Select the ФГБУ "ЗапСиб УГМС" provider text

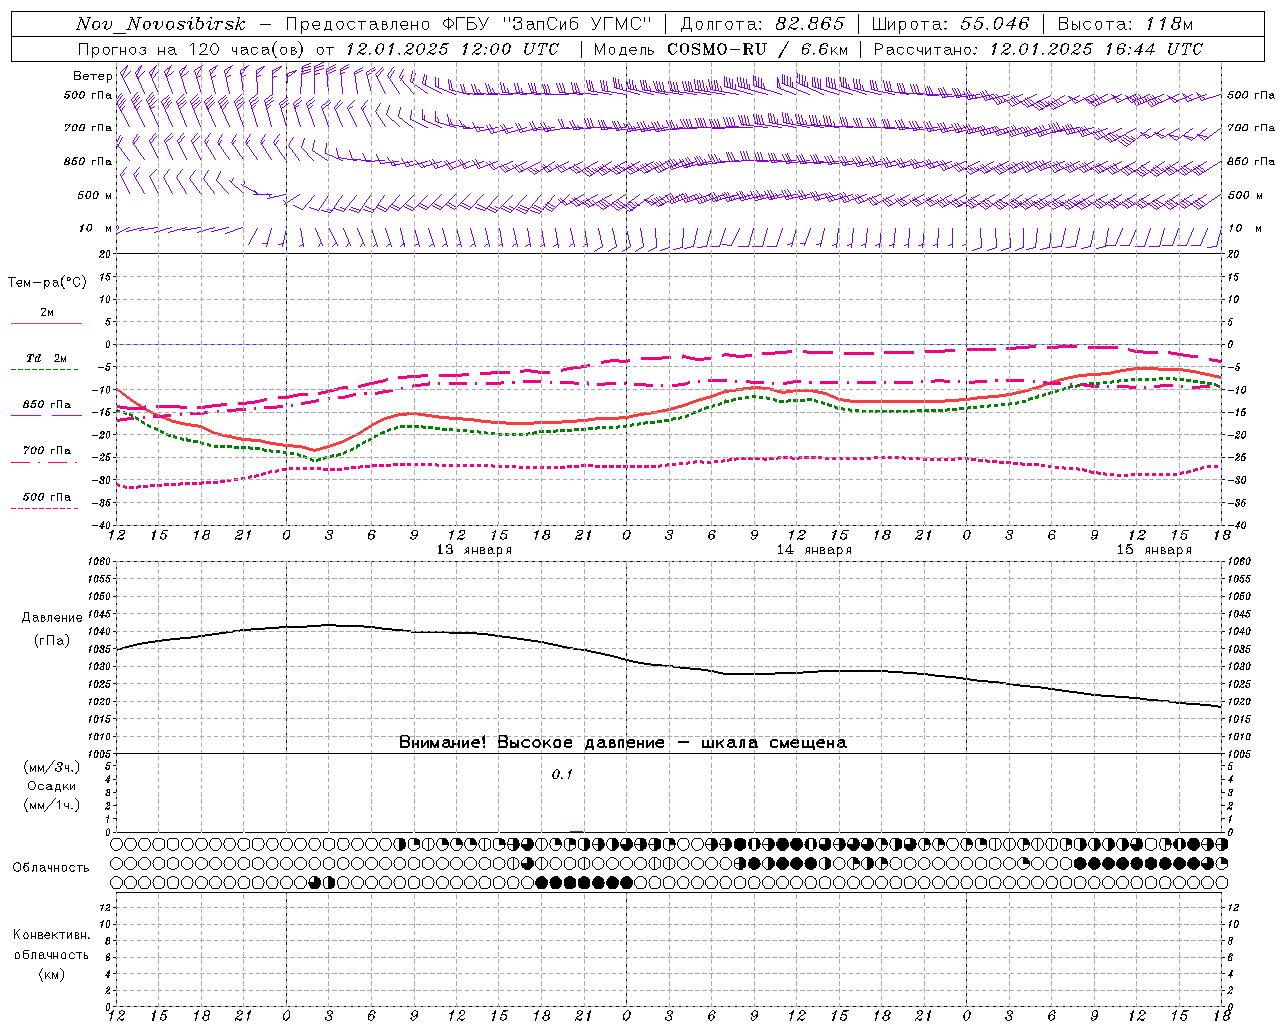(x=548, y=24)
